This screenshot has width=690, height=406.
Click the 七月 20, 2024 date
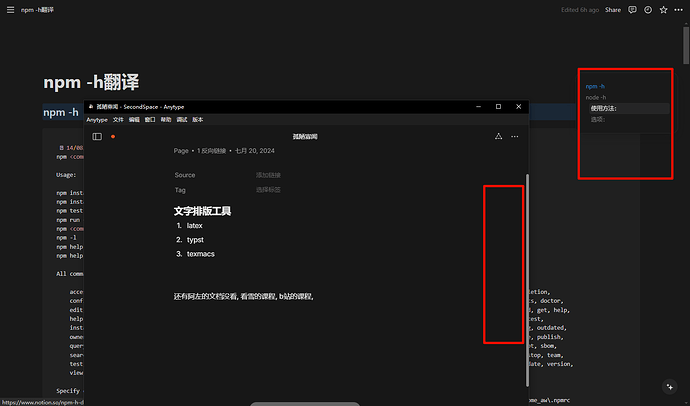pos(254,151)
